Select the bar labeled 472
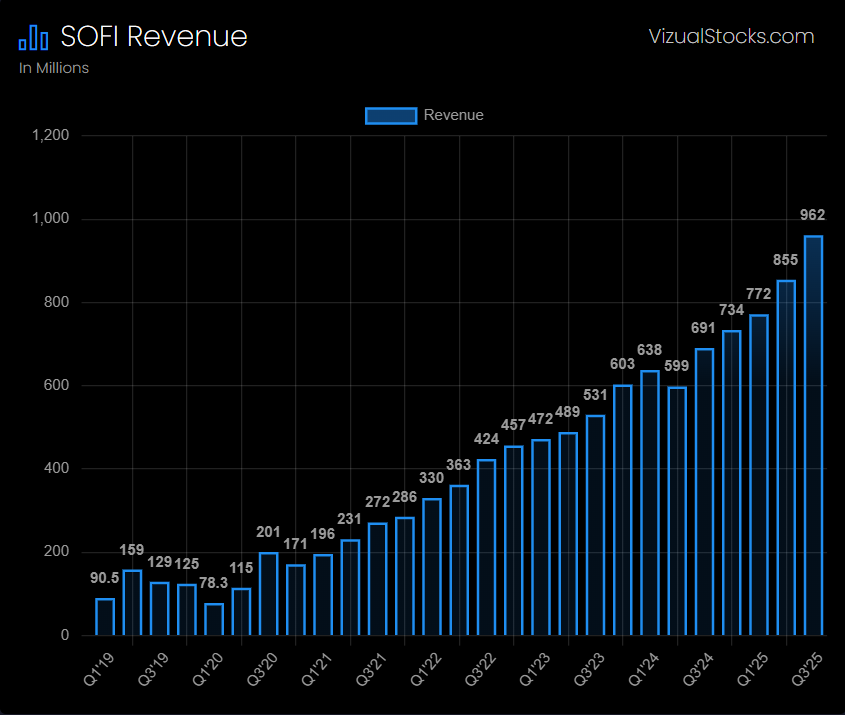 pos(541,537)
